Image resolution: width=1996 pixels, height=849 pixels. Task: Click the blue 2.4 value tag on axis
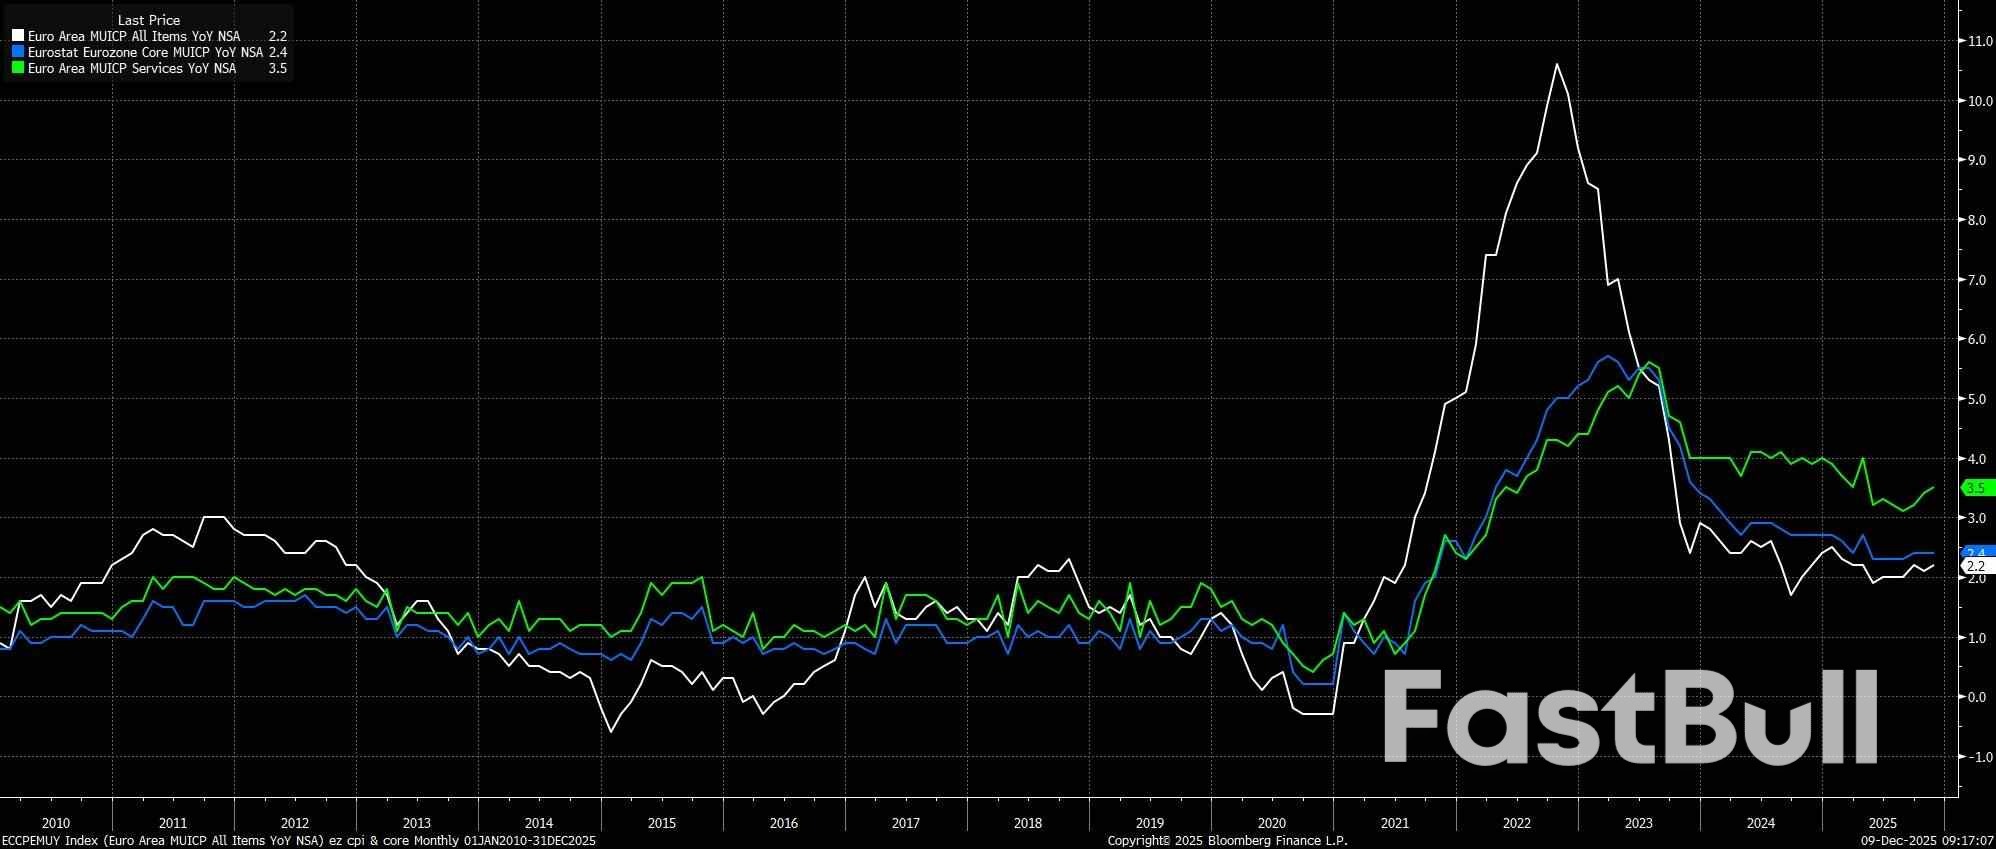pyautogui.click(x=1977, y=552)
